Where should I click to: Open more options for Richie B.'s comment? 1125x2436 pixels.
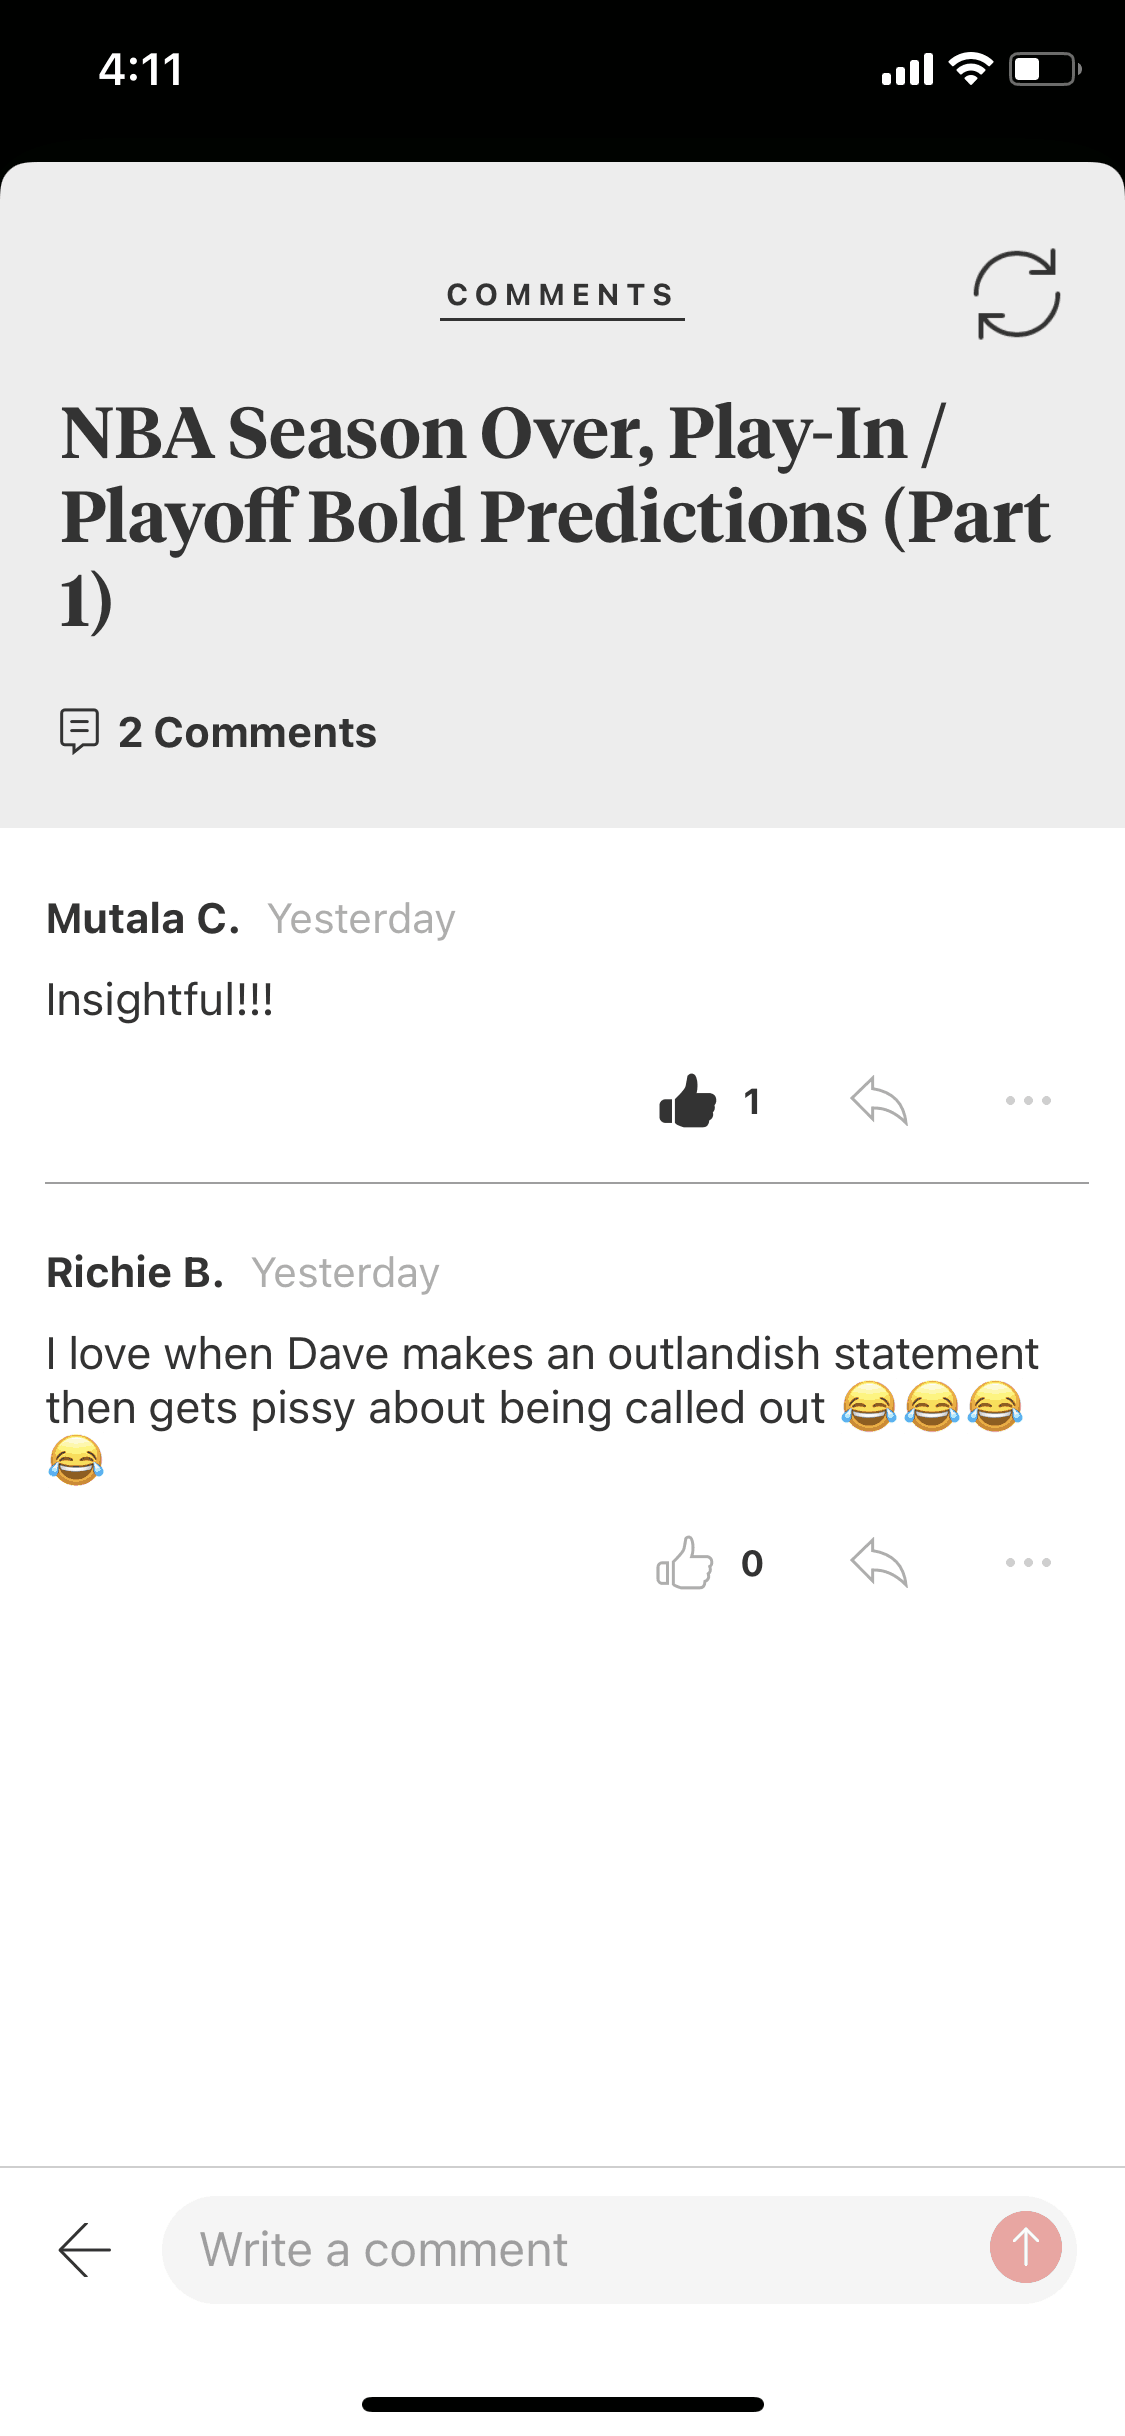click(x=1028, y=1563)
